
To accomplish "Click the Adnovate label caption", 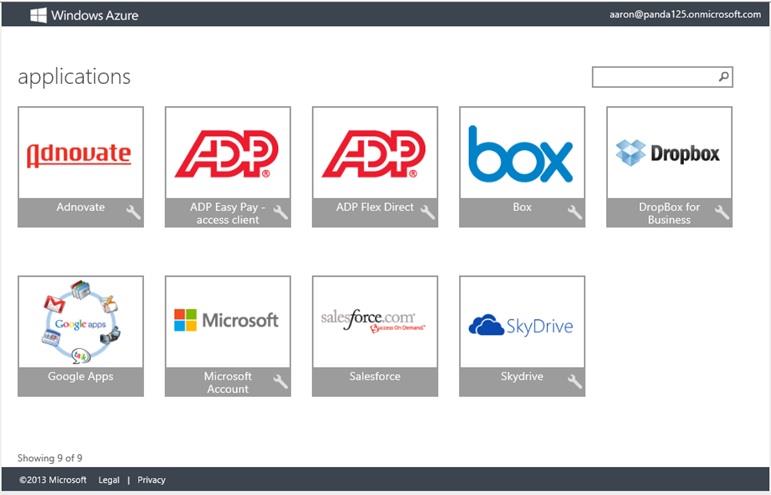I will pyautogui.click(x=80, y=207).
